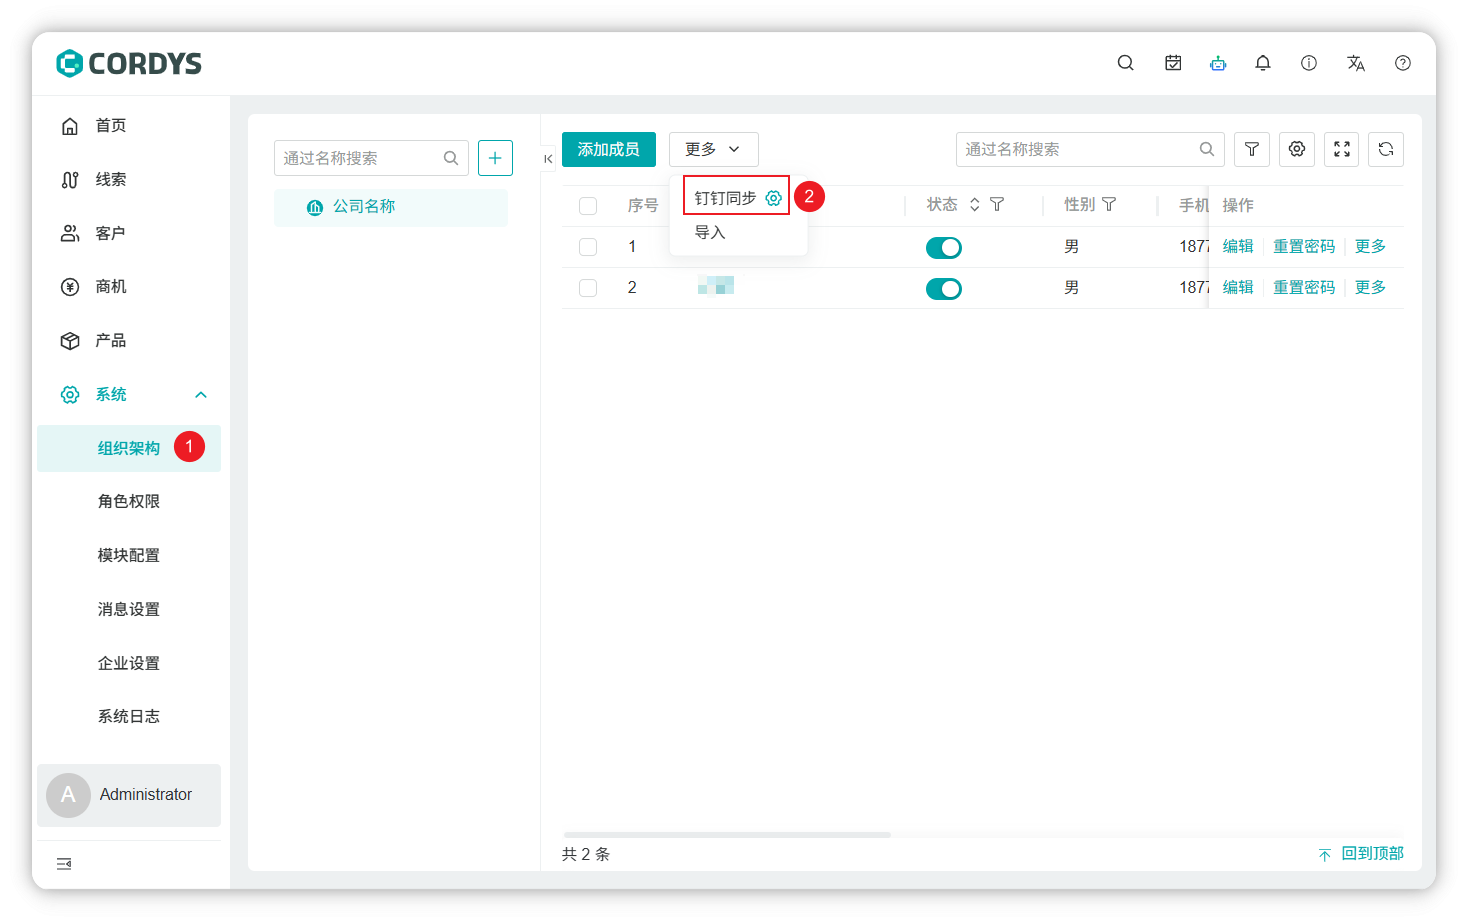Select the 公司名称 tree node
Viewport: 1468px width, 922px height.
point(391,207)
